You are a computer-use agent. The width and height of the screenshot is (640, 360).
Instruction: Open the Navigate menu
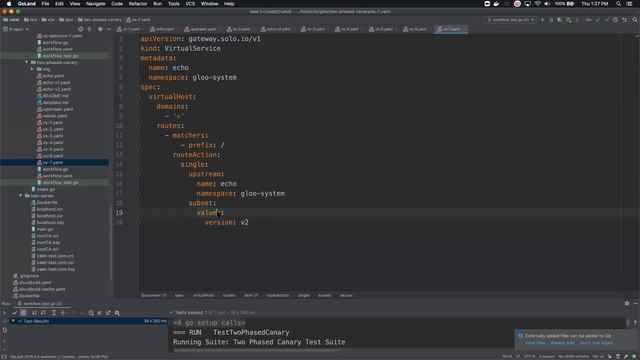click(x=96, y=4)
